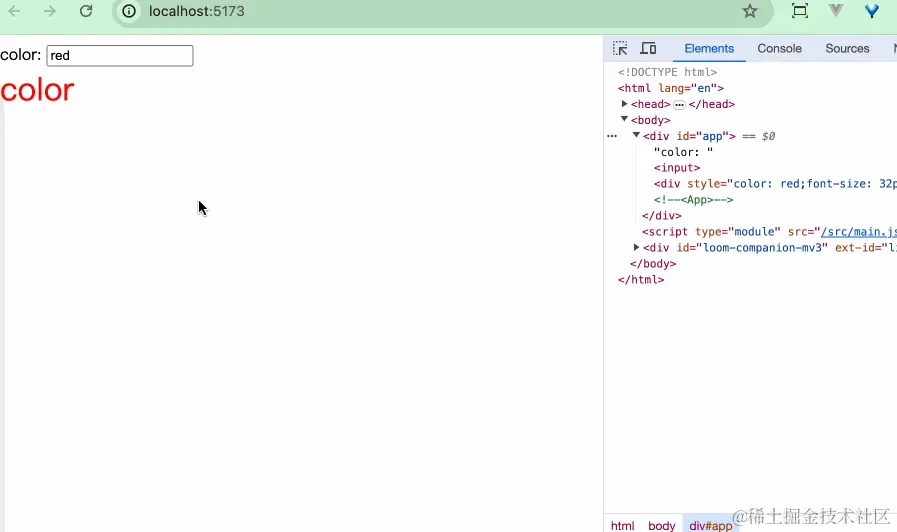The height and width of the screenshot is (532, 897).
Task: Select the closing div tag line
Action: pos(661,216)
